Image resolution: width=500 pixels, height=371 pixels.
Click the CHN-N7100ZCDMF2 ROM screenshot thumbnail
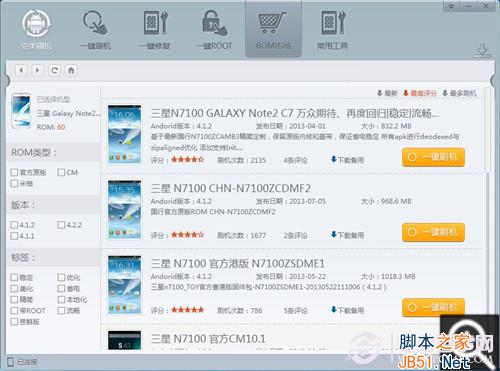click(x=124, y=209)
